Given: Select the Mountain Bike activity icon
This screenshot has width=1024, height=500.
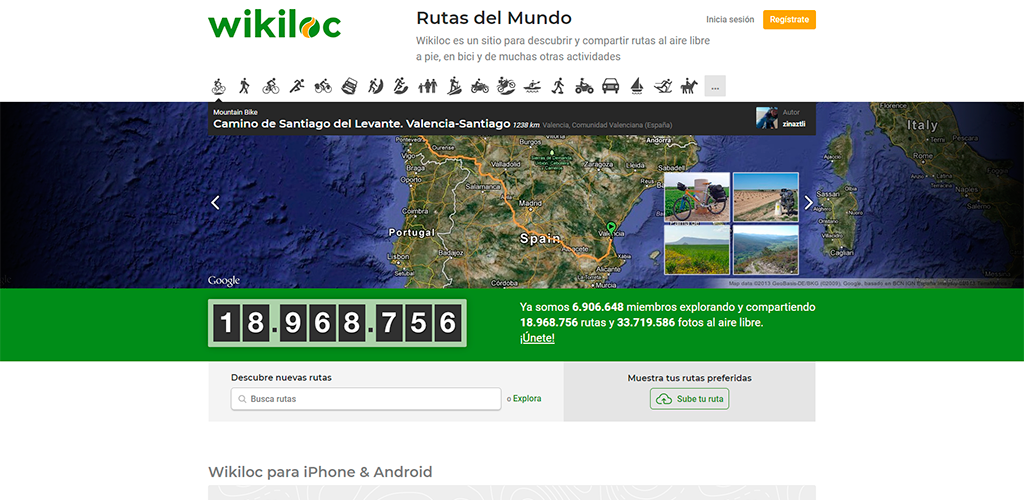Looking at the screenshot, I should point(219,86).
